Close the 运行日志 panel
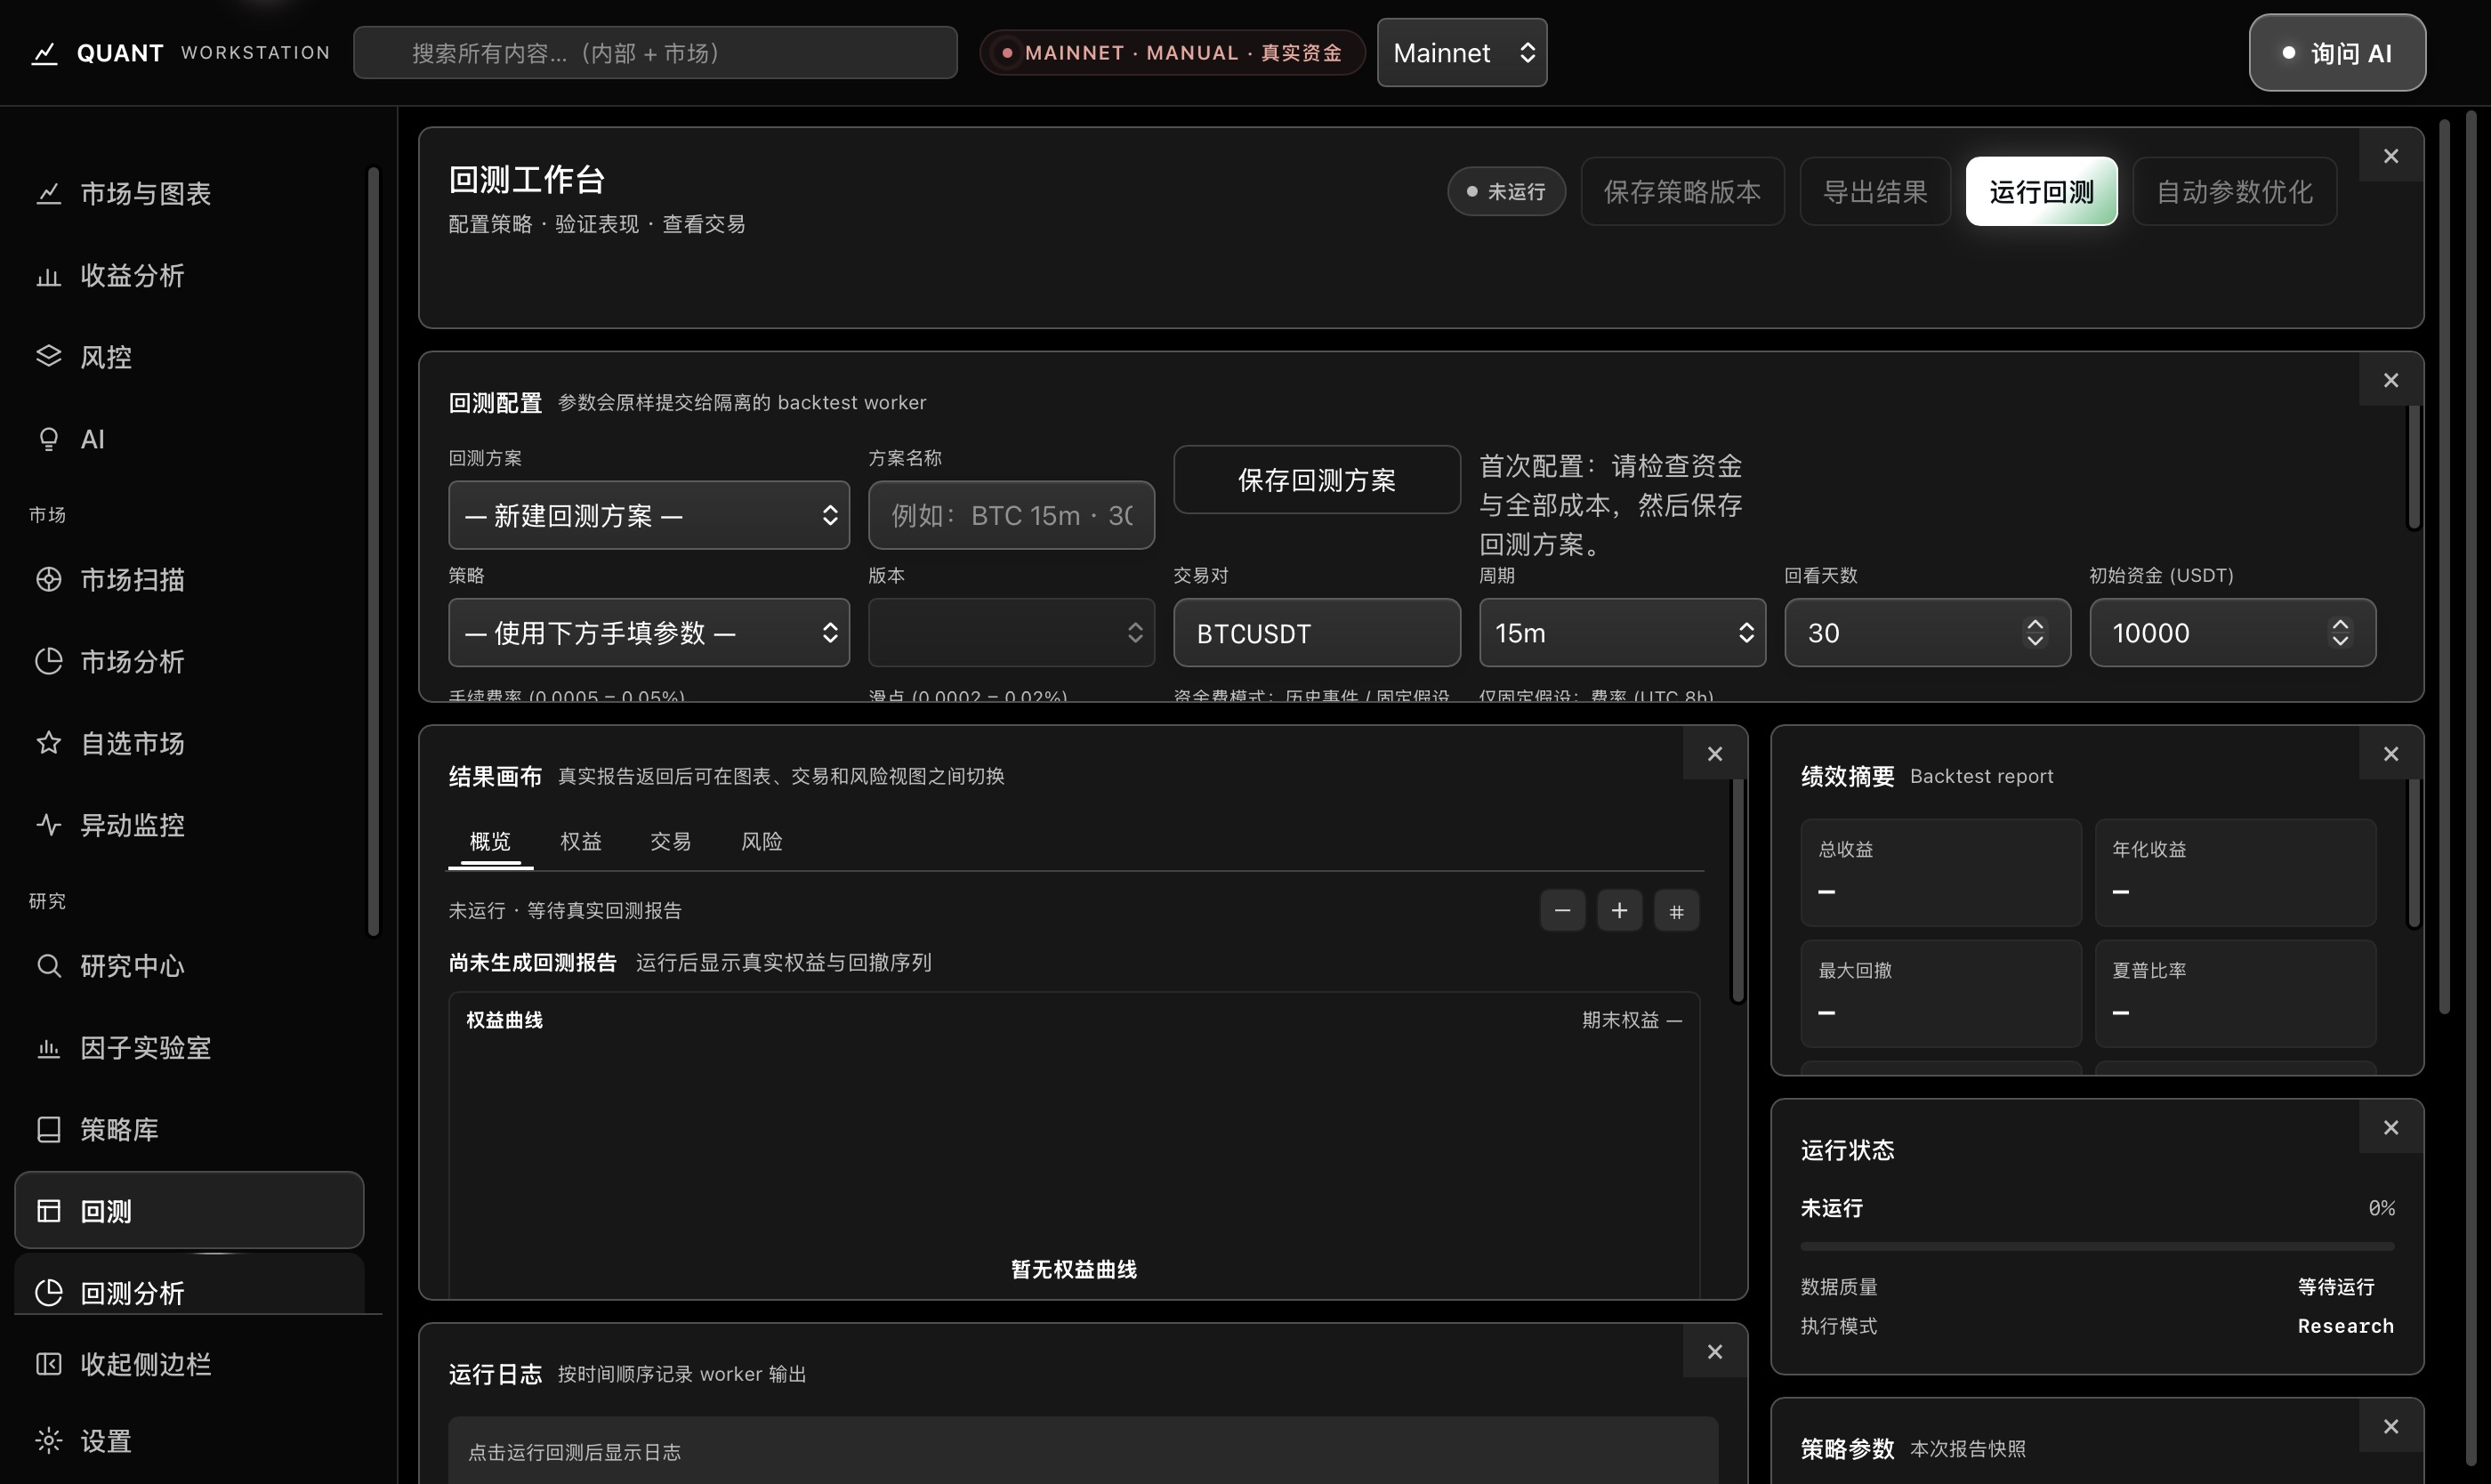The width and height of the screenshot is (2491, 1484). (x=1715, y=1352)
